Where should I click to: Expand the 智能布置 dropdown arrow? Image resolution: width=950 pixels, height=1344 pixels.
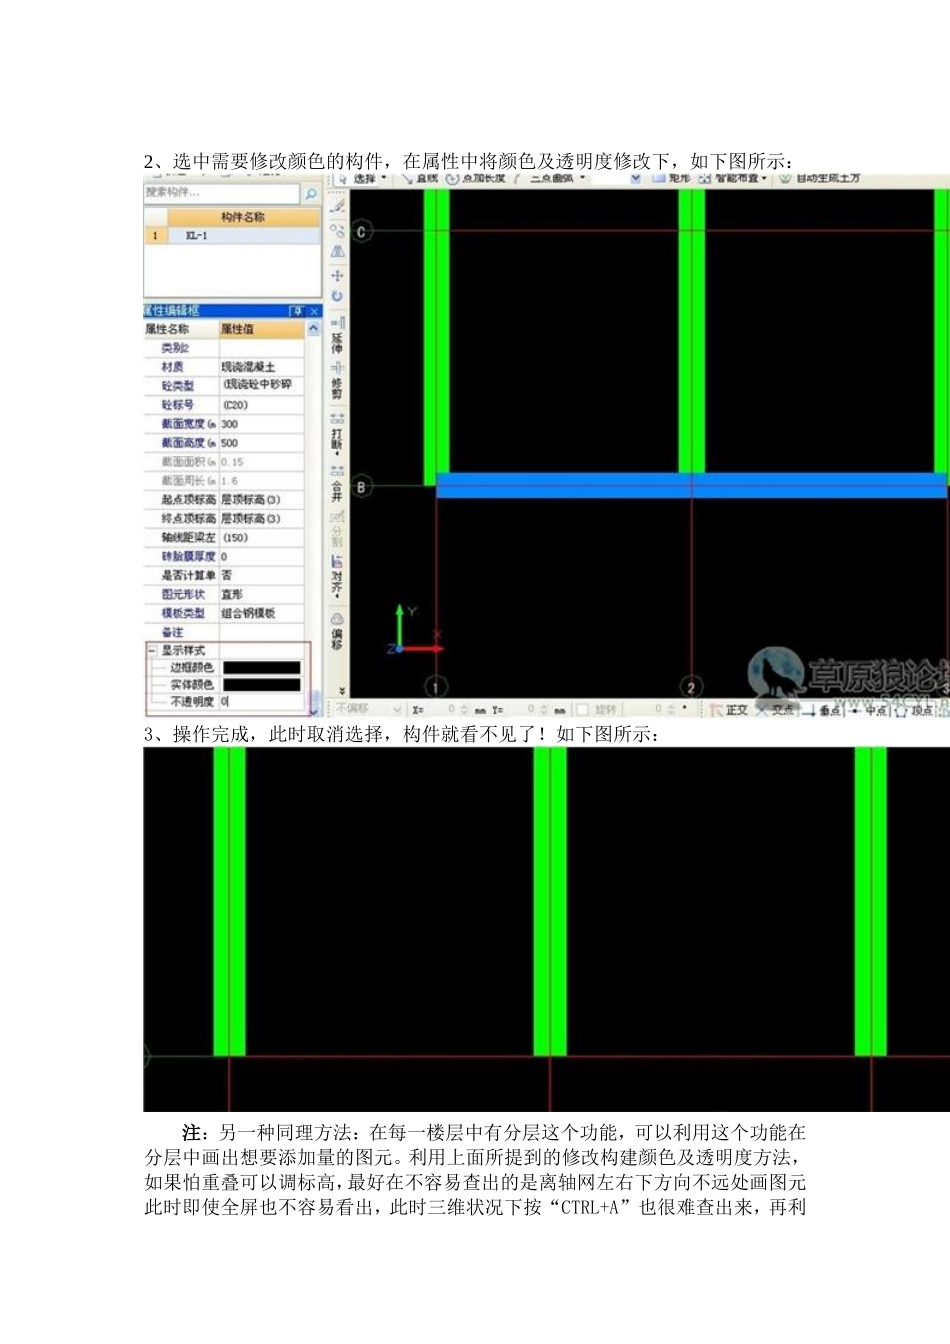[765, 179]
